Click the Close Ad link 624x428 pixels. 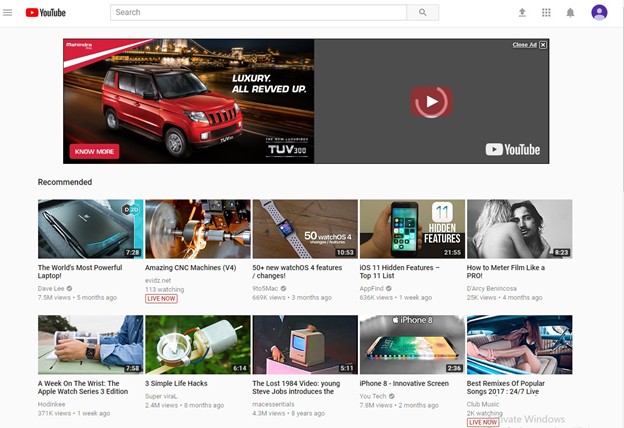525,45
